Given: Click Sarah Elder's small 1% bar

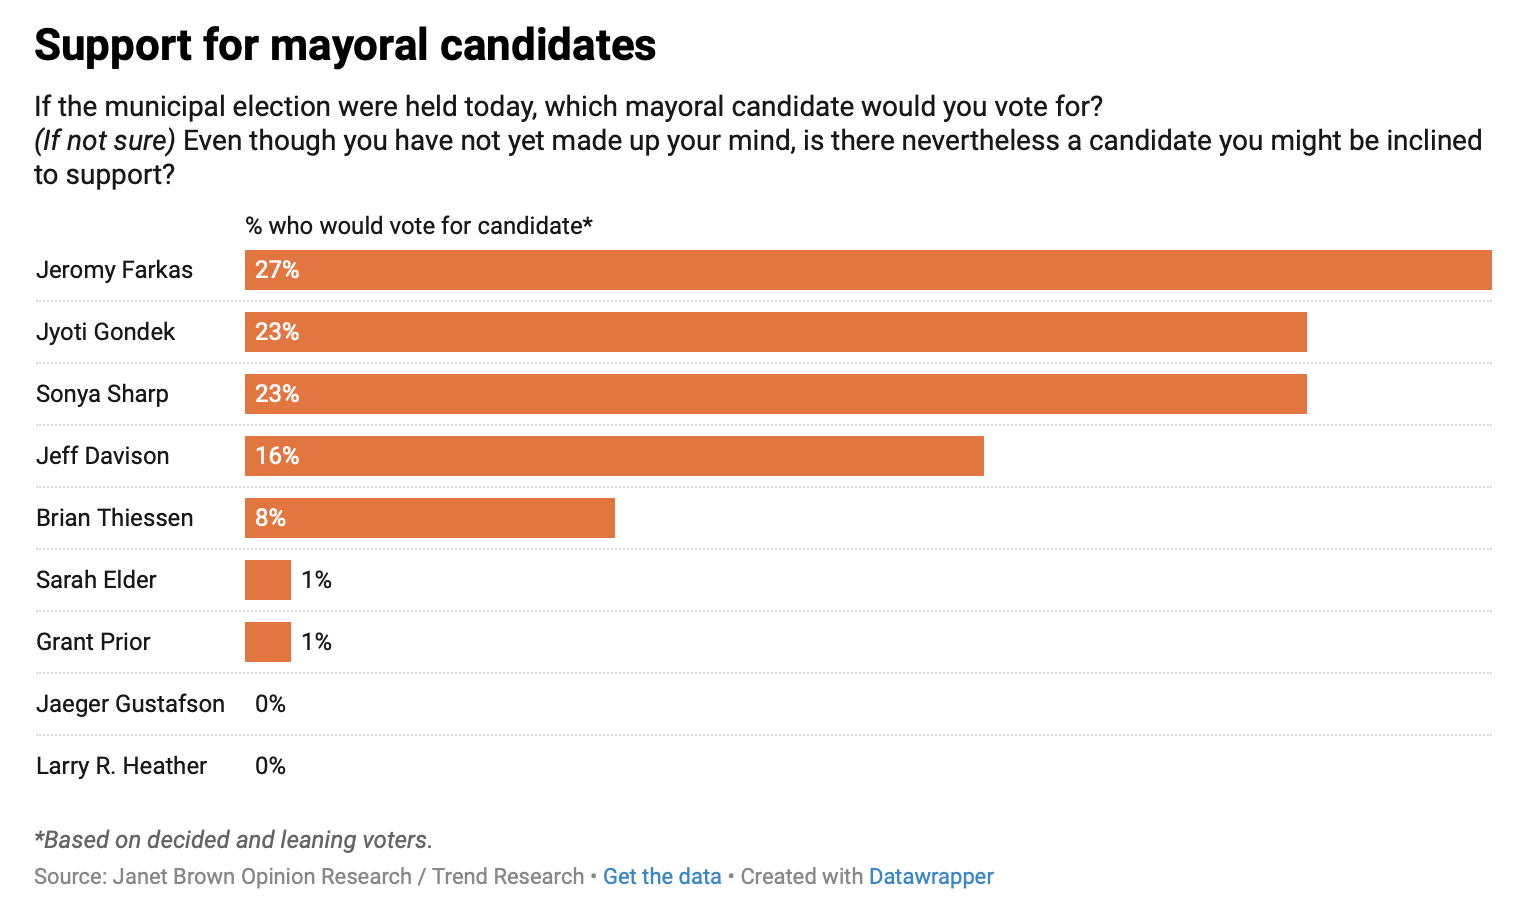Looking at the screenshot, I should 268,580.
